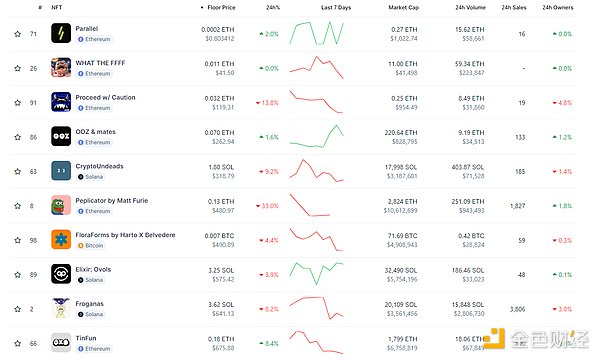Sort by 24h Volume column
600x360 pixels.
[470, 7]
